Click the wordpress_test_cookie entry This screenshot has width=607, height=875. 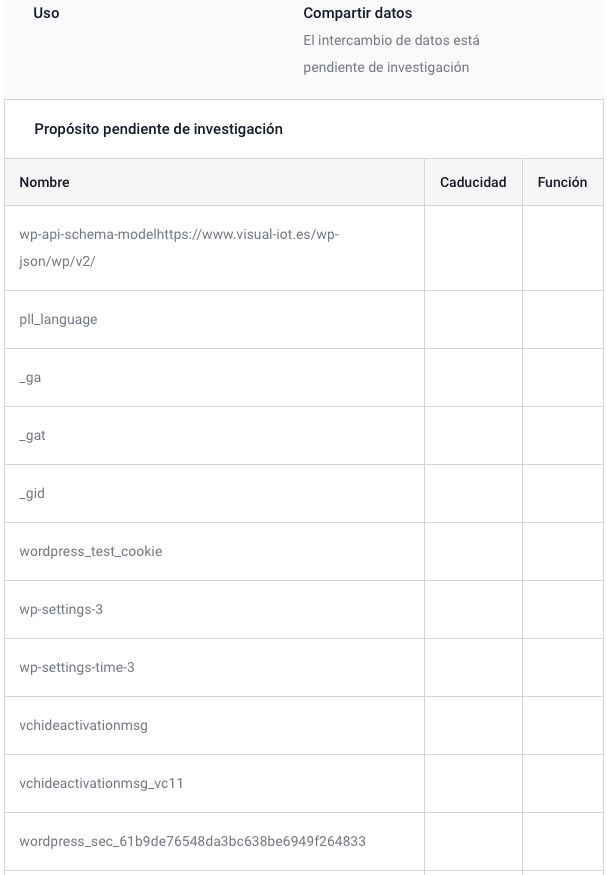click(91, 551)
